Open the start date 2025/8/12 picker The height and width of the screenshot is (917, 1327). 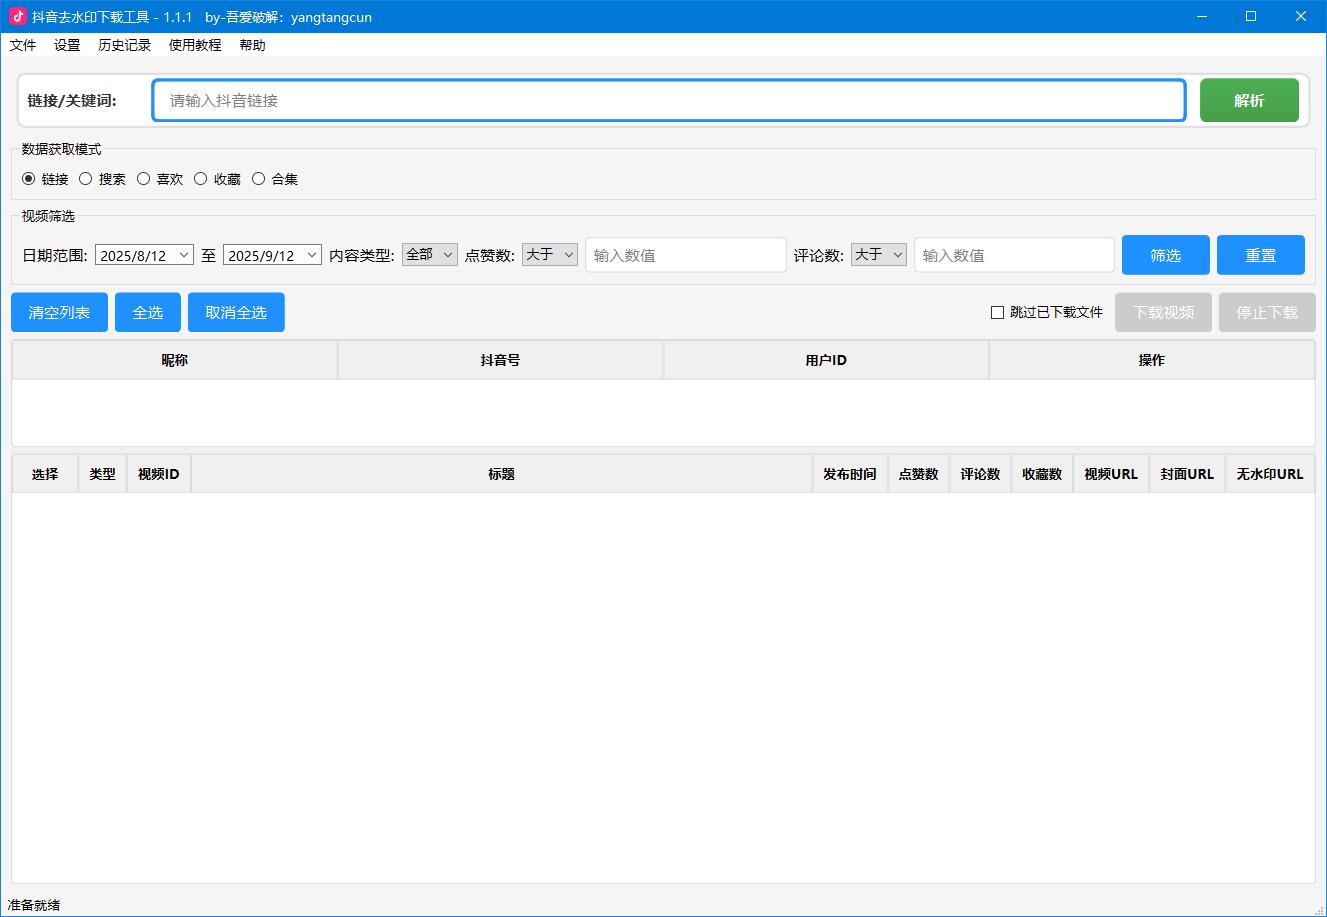(x=144, y=255)
